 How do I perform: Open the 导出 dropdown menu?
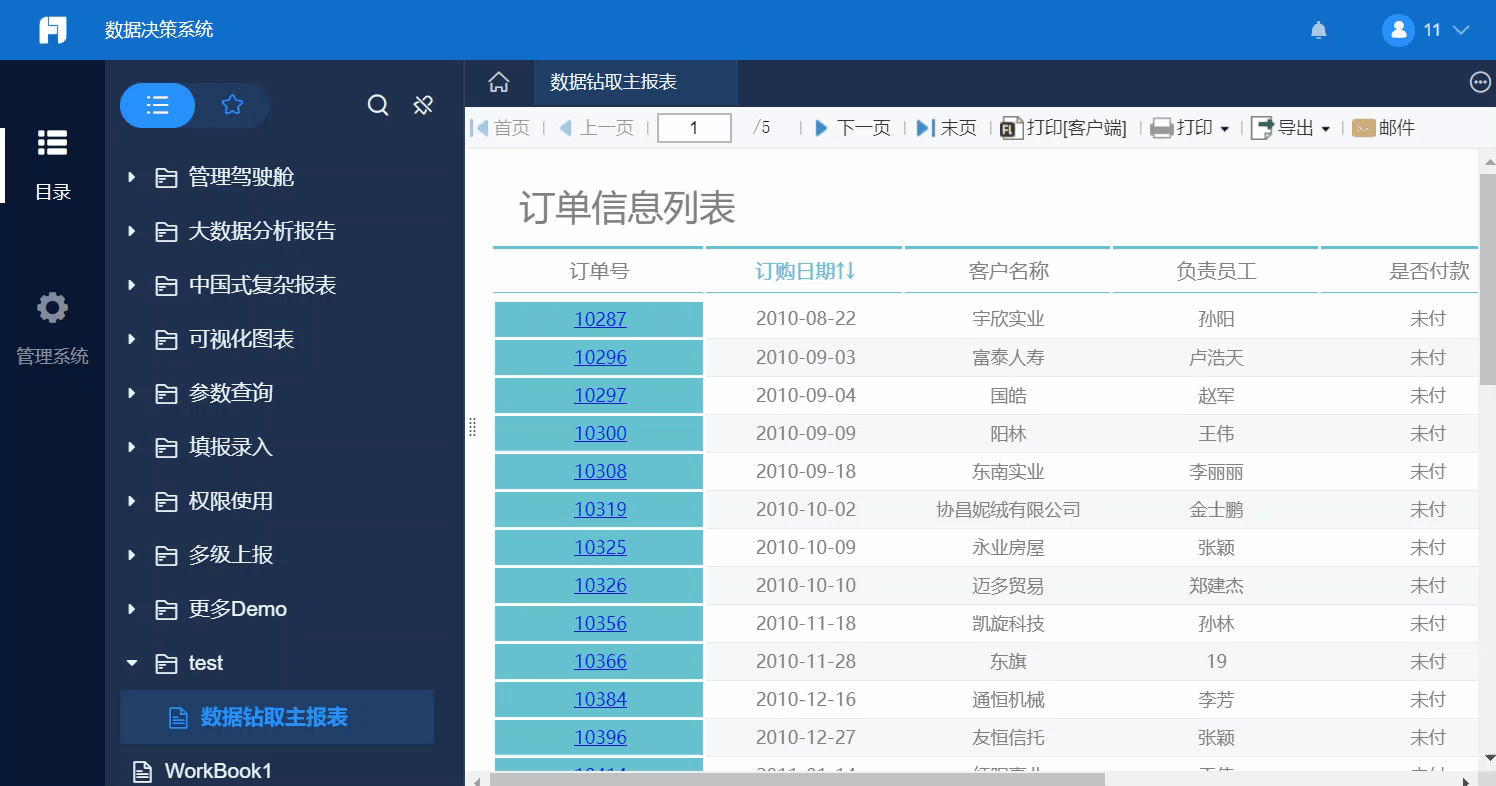[x=1291, y=128]
